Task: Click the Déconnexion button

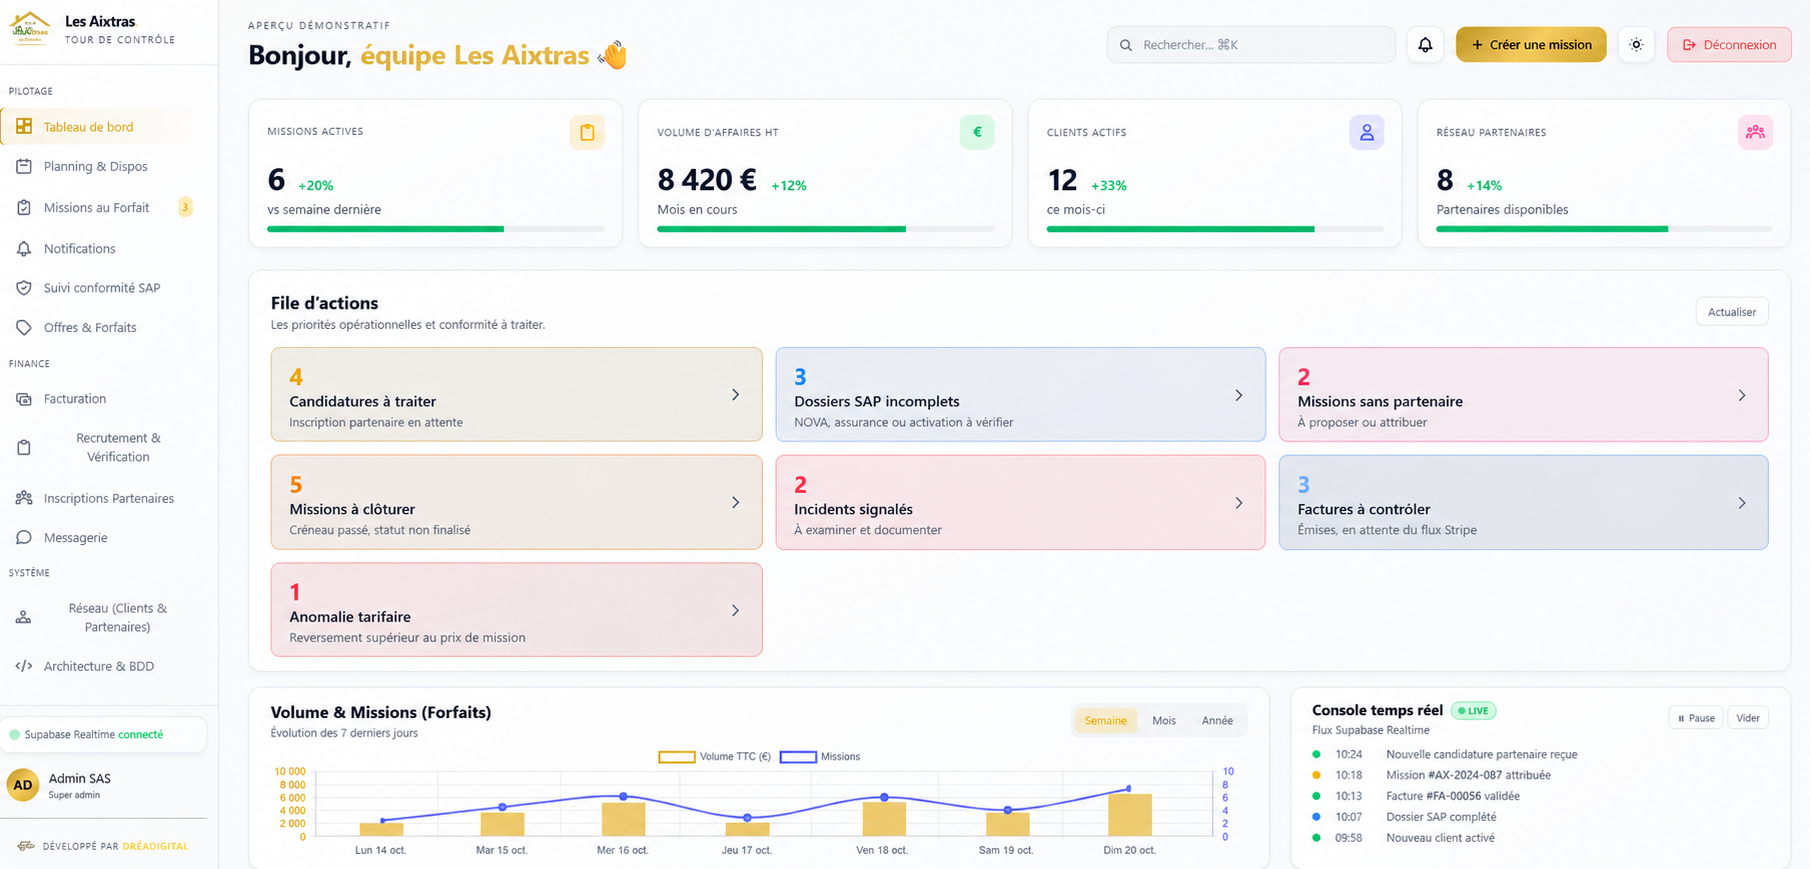Action: point(1729,45)
